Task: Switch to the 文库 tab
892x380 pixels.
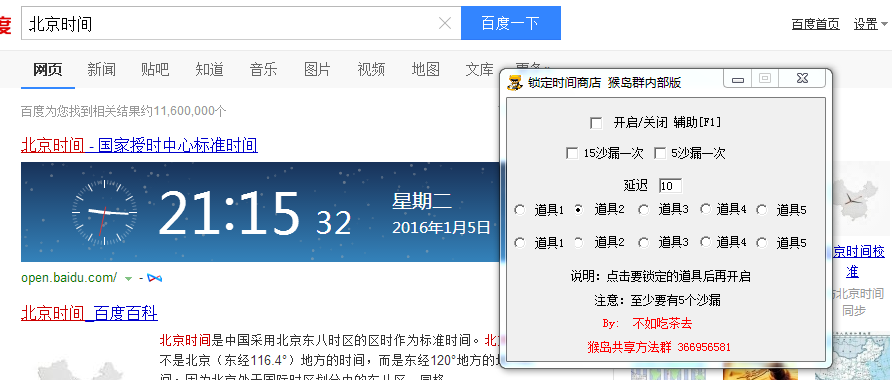Action: [x=480, y=69]
